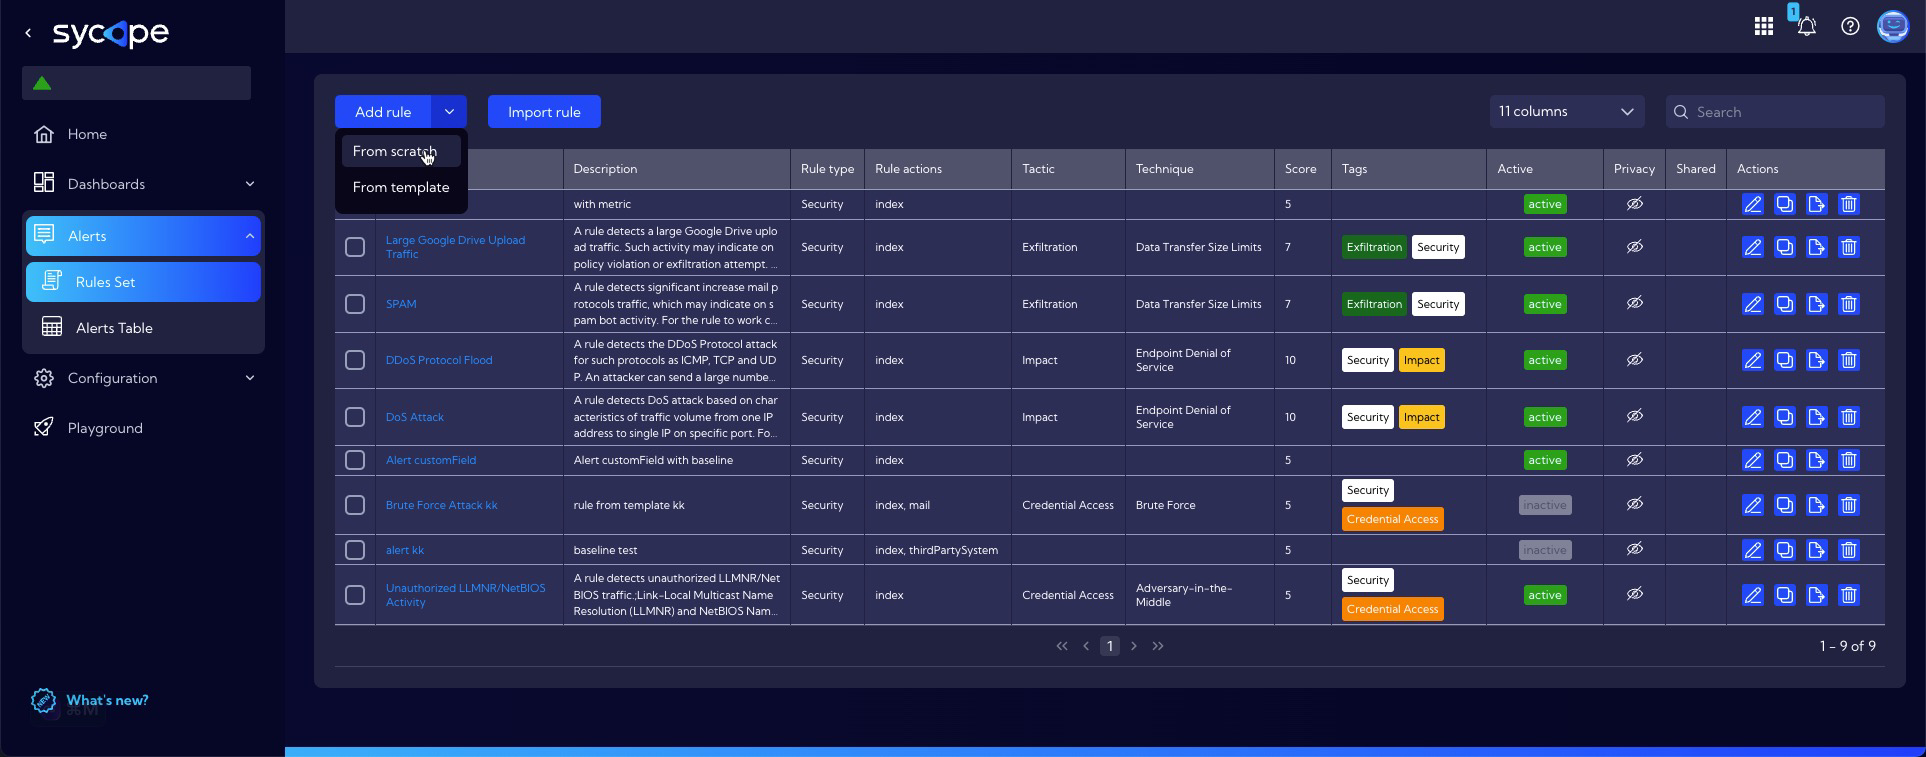1926x757 pixels.
Task: Click the What's new icon
Action: tap(43, 701)
